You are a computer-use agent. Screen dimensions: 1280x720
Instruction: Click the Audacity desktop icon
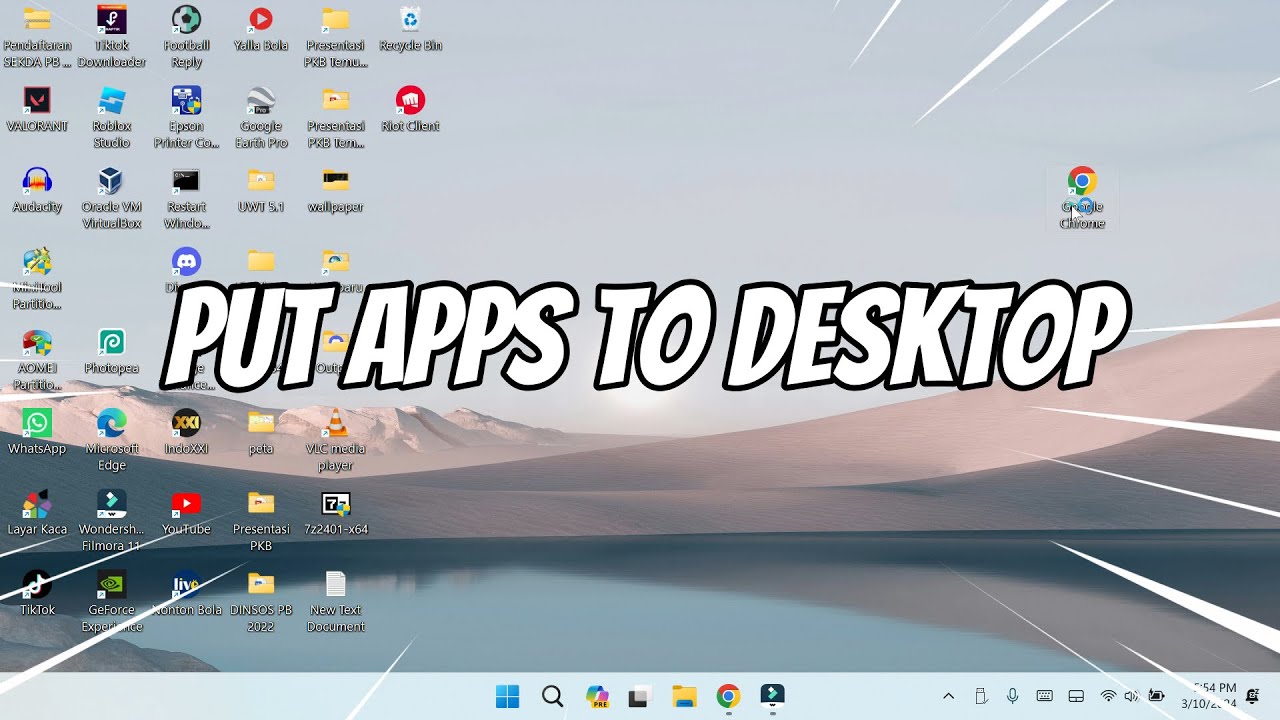pos(37,190)
